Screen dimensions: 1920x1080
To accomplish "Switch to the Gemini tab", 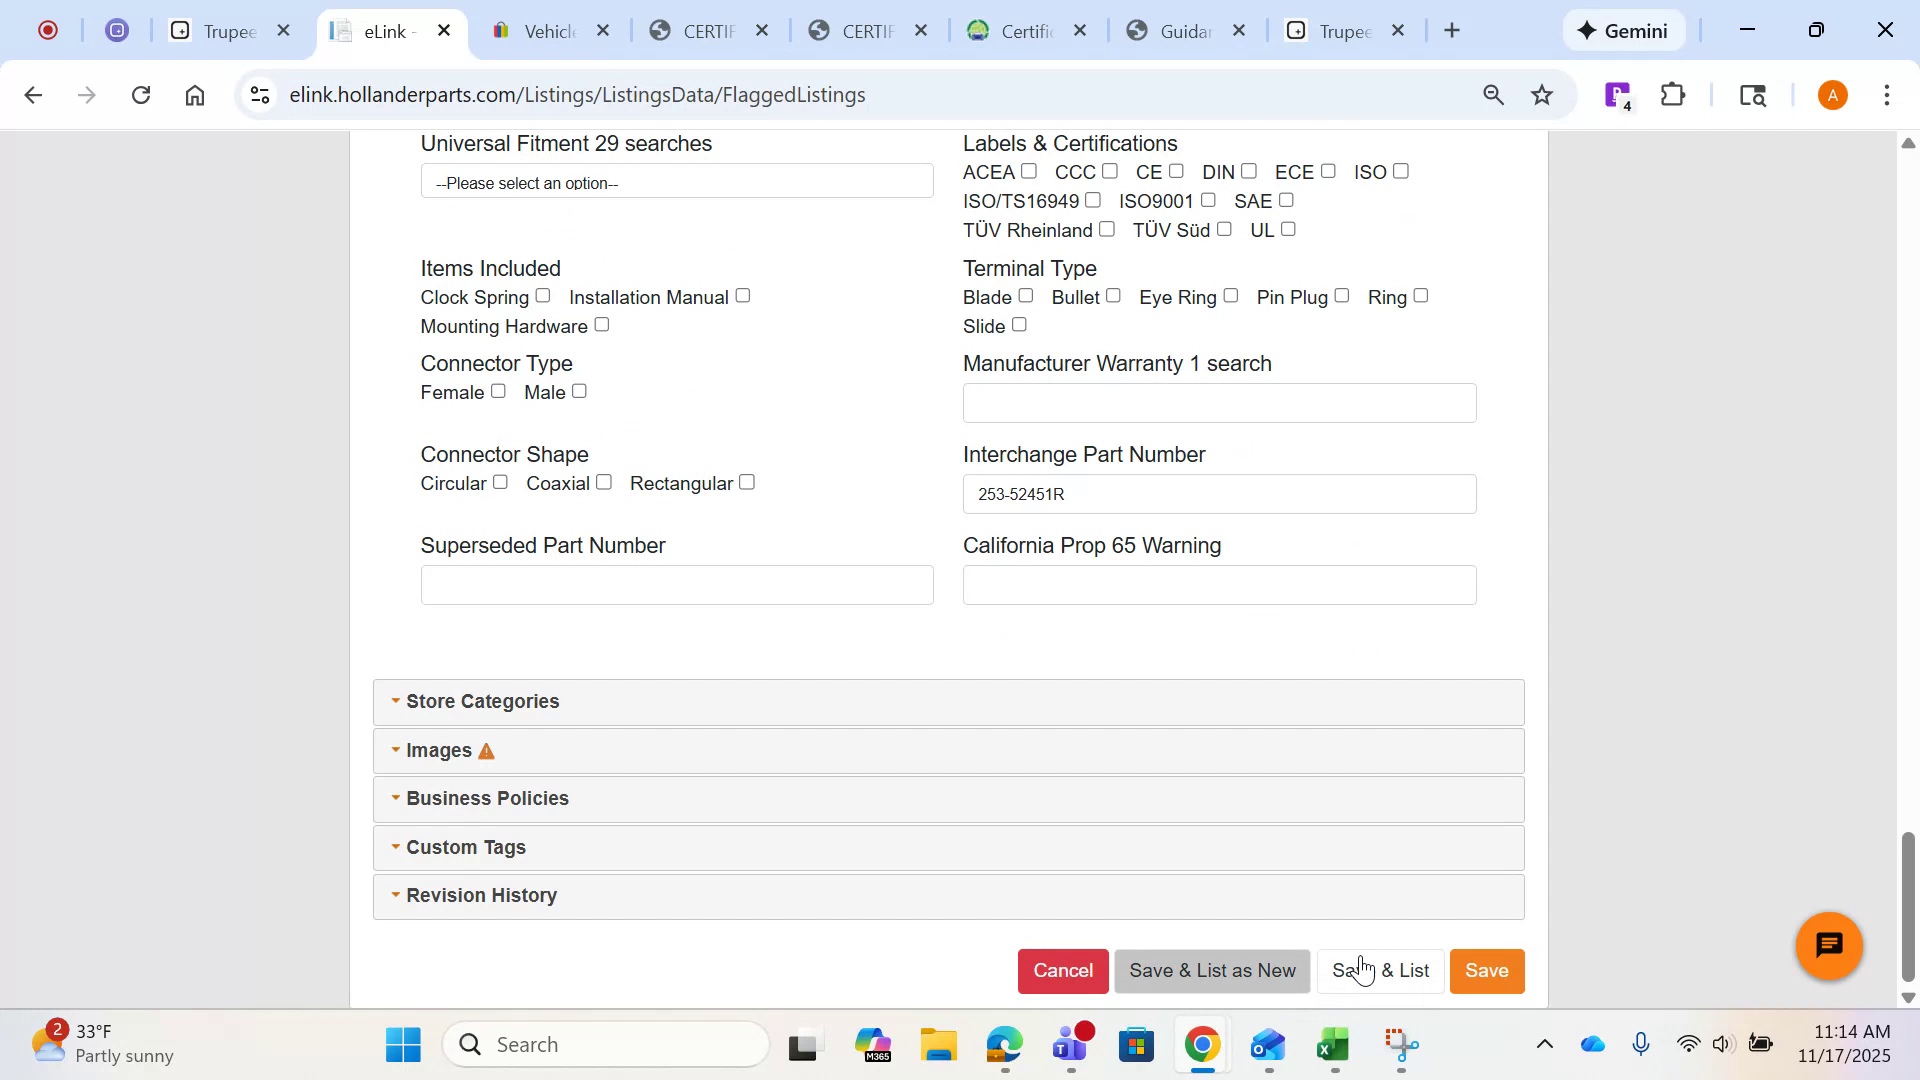I will pyautogui.click(x=1624, y=30).
